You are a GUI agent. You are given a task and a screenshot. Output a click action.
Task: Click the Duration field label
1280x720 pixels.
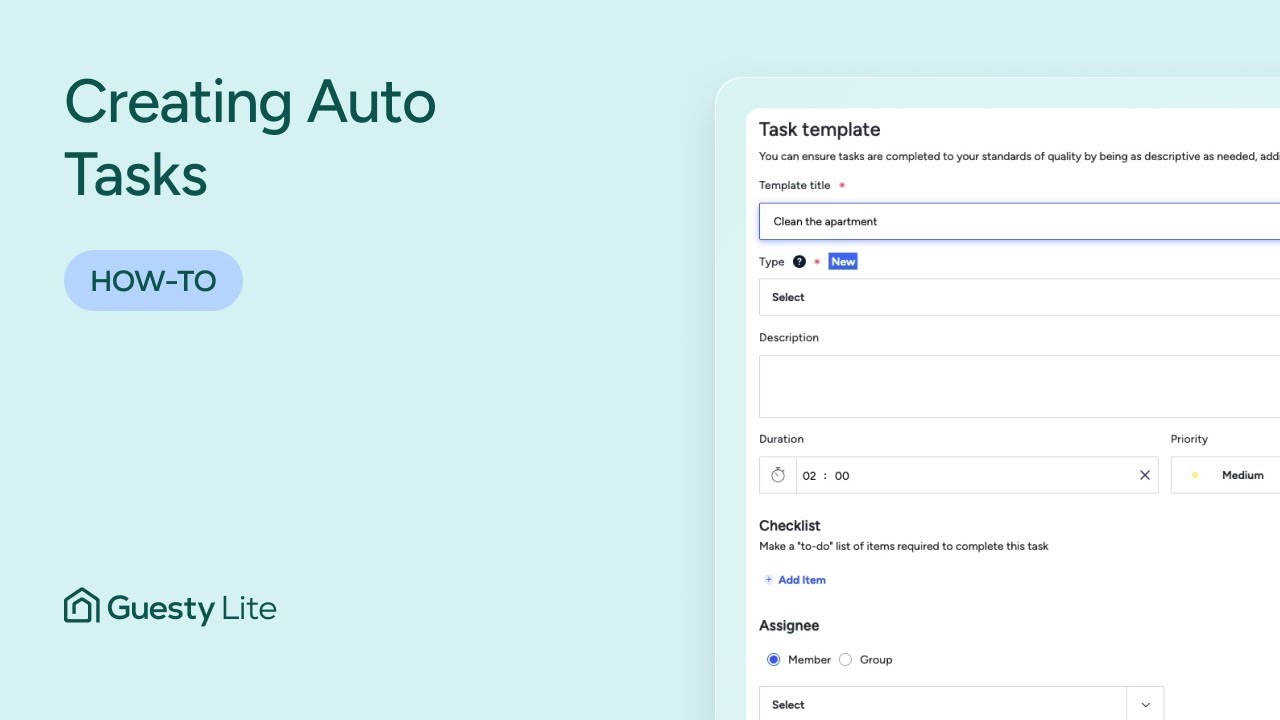(x=781, y=439)
